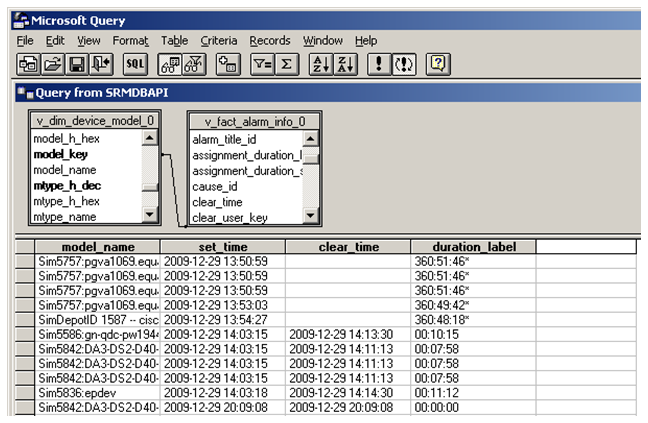
Task: Click the set_time cell 2009-12-29 13:54:27
Action: click(223, 320)
